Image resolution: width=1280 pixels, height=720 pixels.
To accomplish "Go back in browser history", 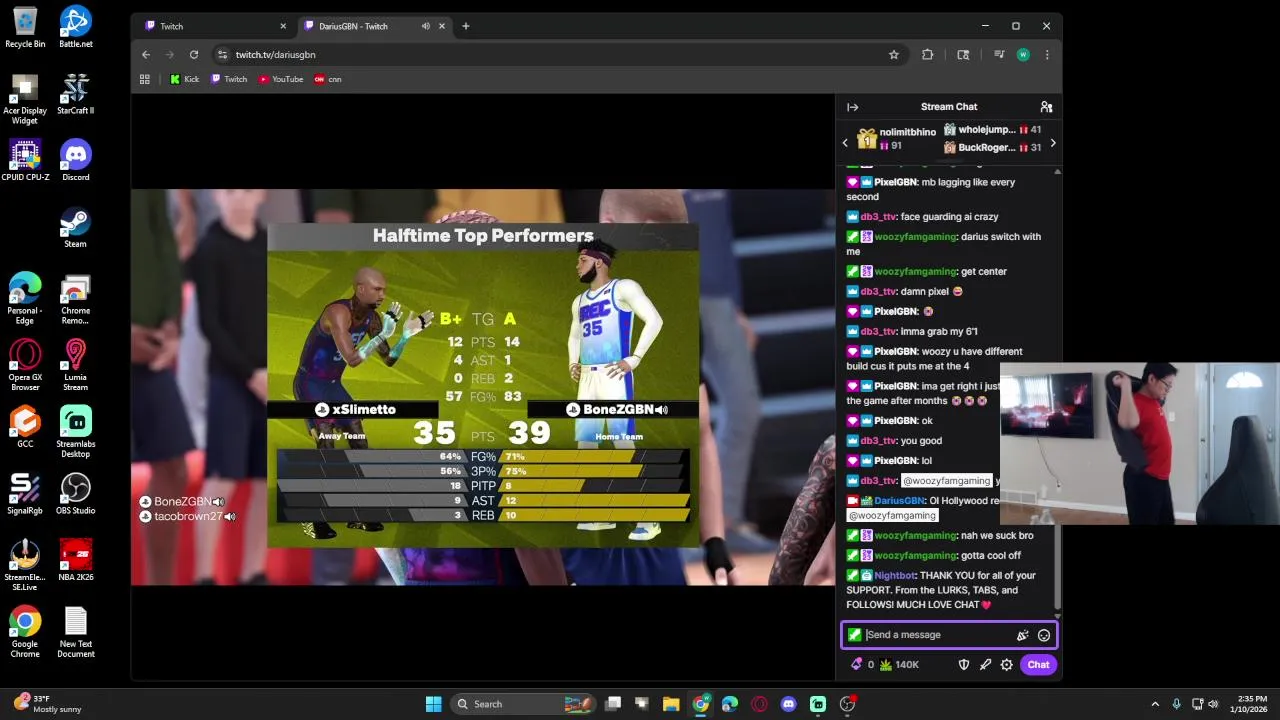I will [x=146, y=55].
